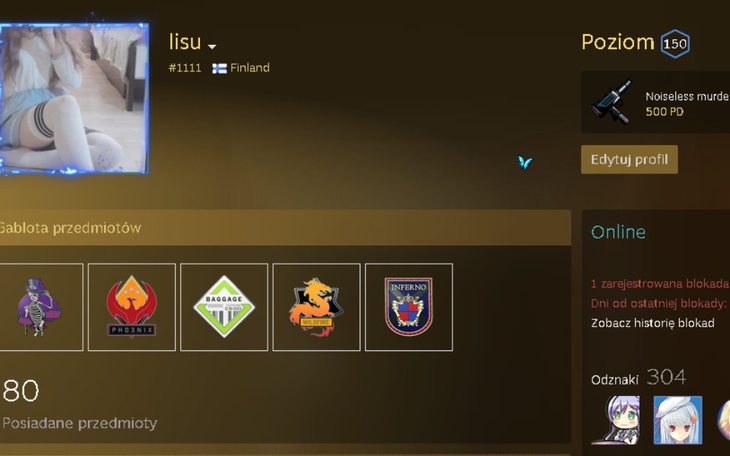Open the white-haired beret girl badge
730x456 pixels.
click(x=677, y=420)
